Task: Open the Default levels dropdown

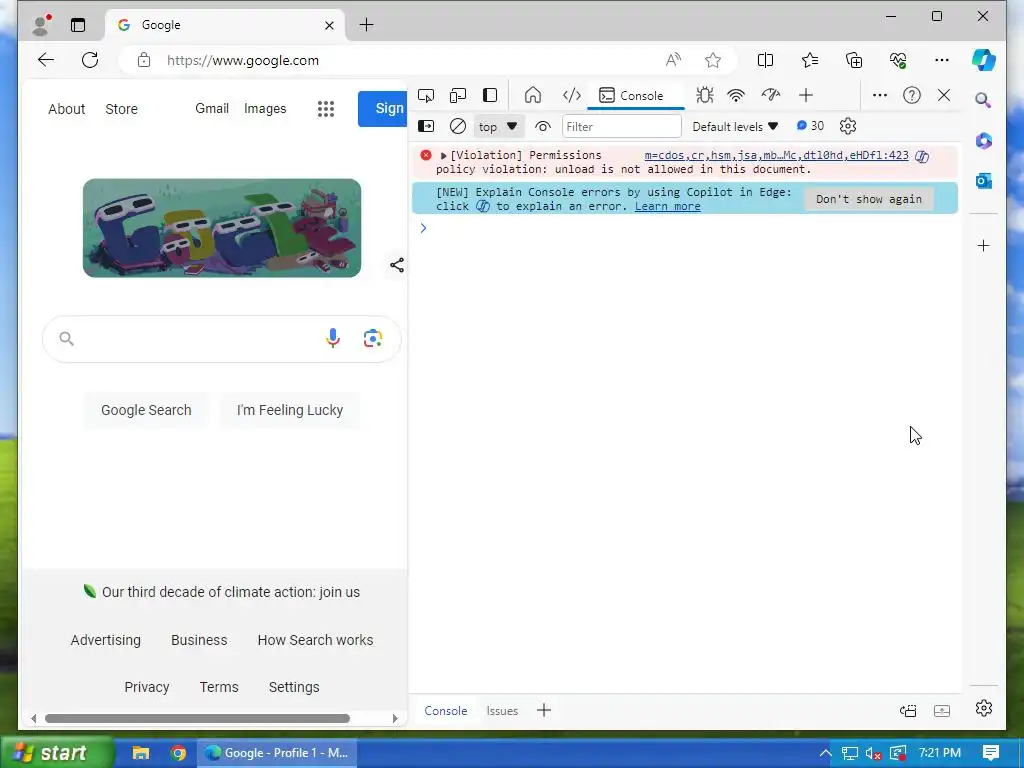Action: click(x=735, y=126)
